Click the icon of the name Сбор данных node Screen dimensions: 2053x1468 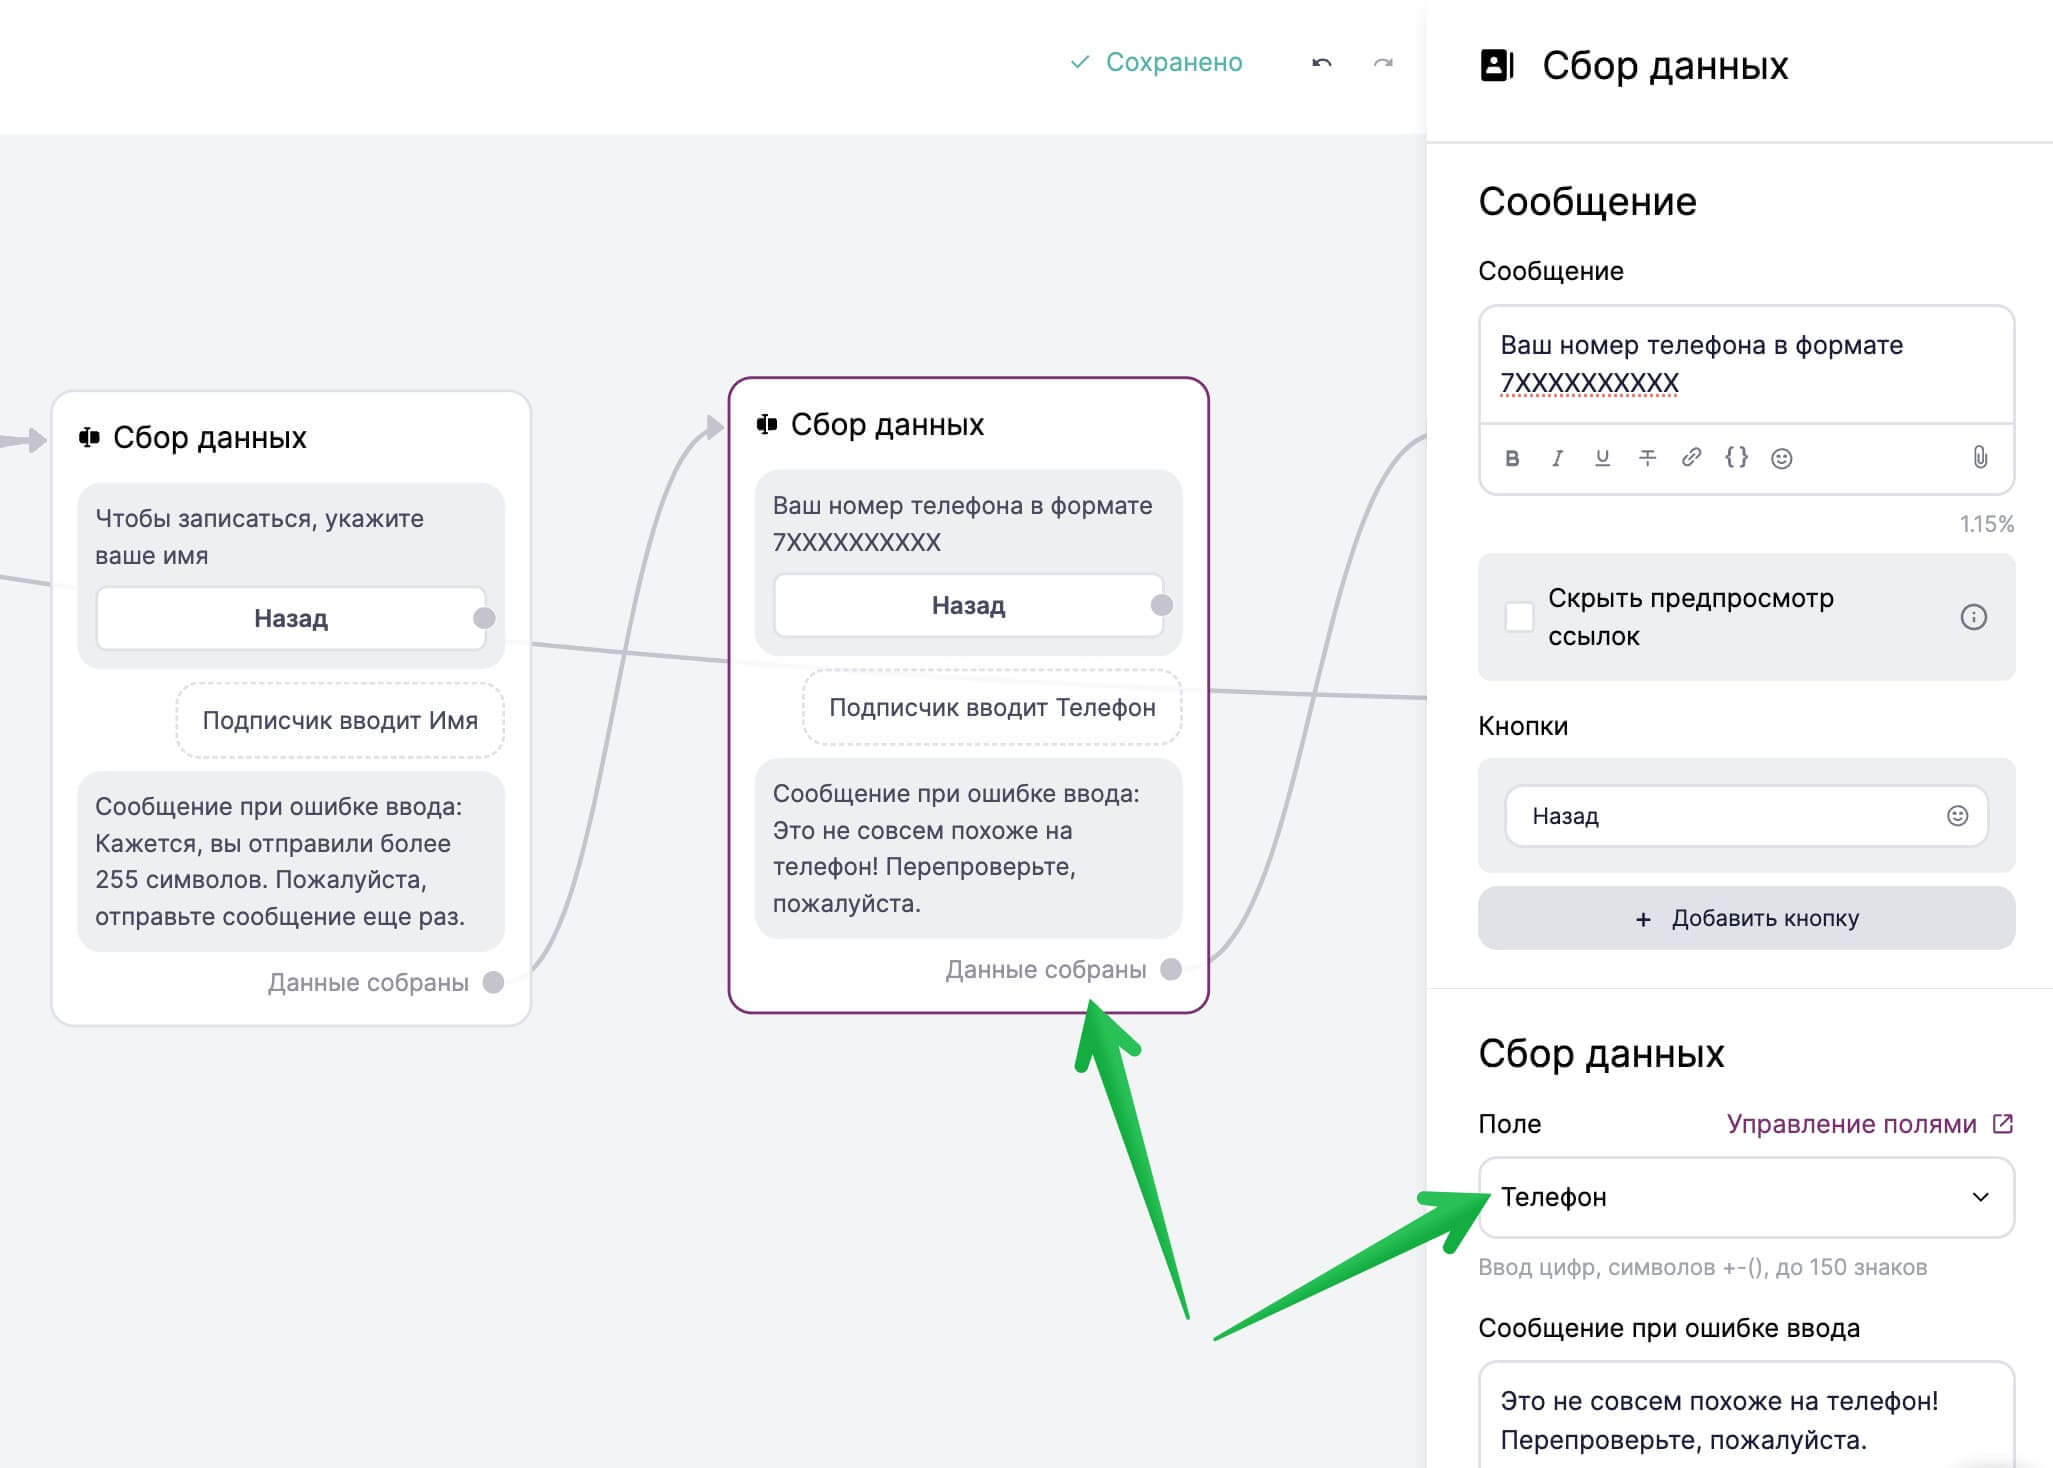89,438
